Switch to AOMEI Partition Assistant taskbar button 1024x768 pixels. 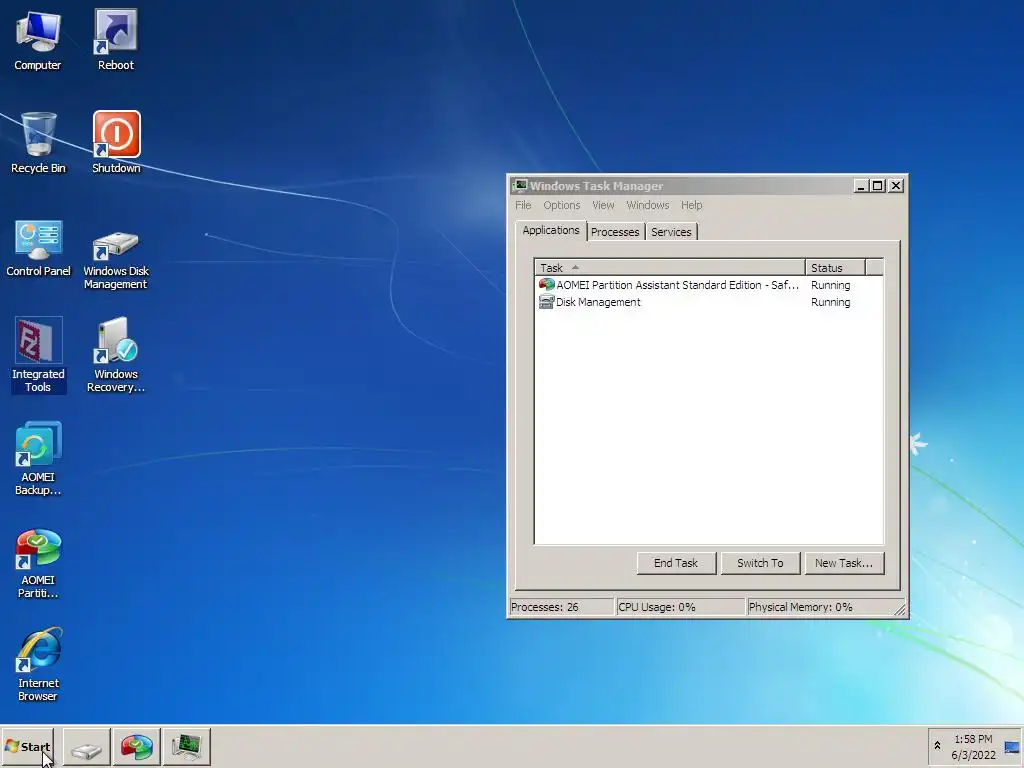point(136,746)
